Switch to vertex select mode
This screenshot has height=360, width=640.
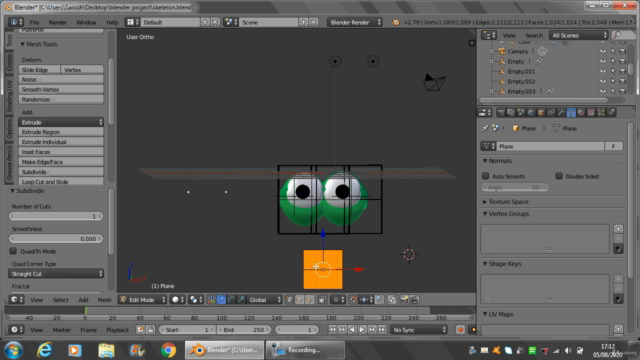289,300
